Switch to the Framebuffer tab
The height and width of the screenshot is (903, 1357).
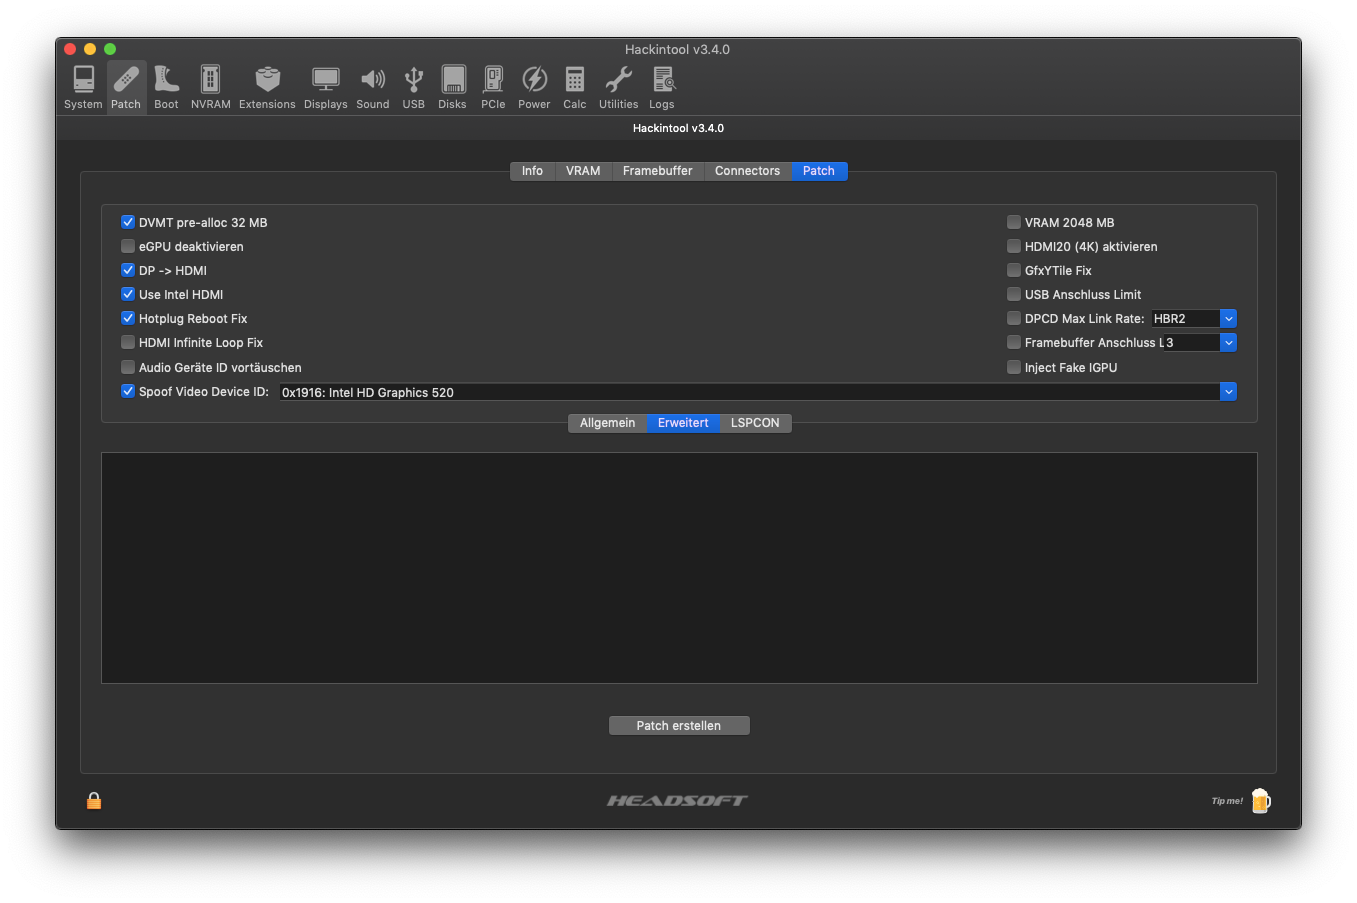(658, 171)
